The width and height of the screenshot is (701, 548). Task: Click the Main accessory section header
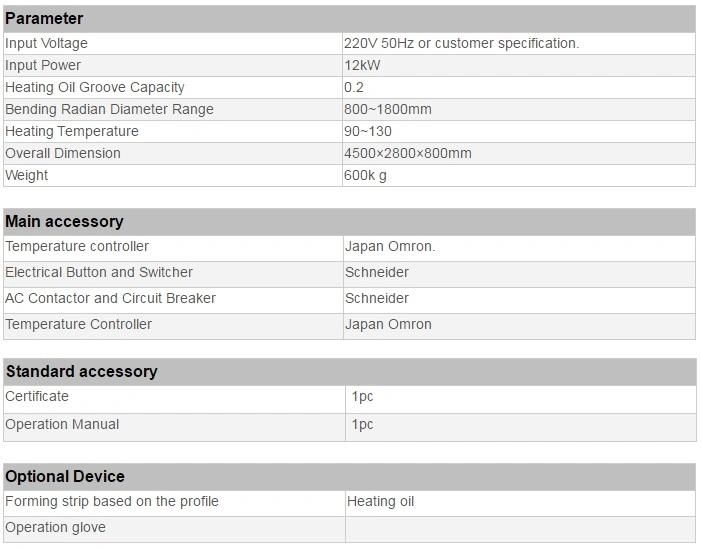click(x=349, y=222)
